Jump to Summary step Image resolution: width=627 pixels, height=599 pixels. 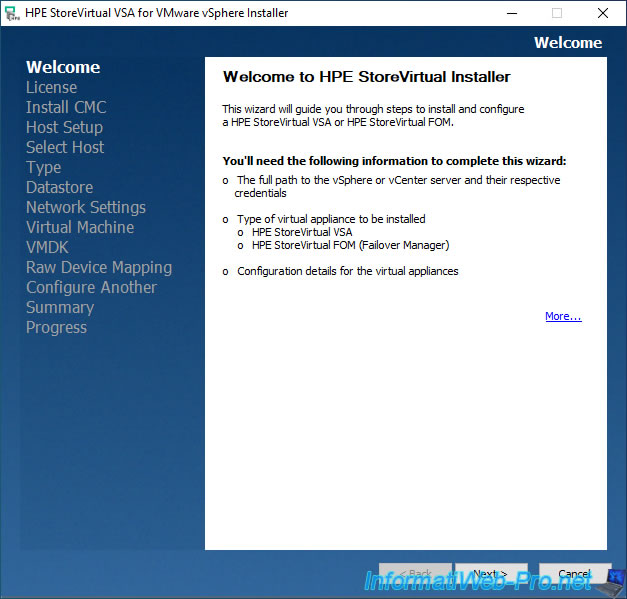60,307
